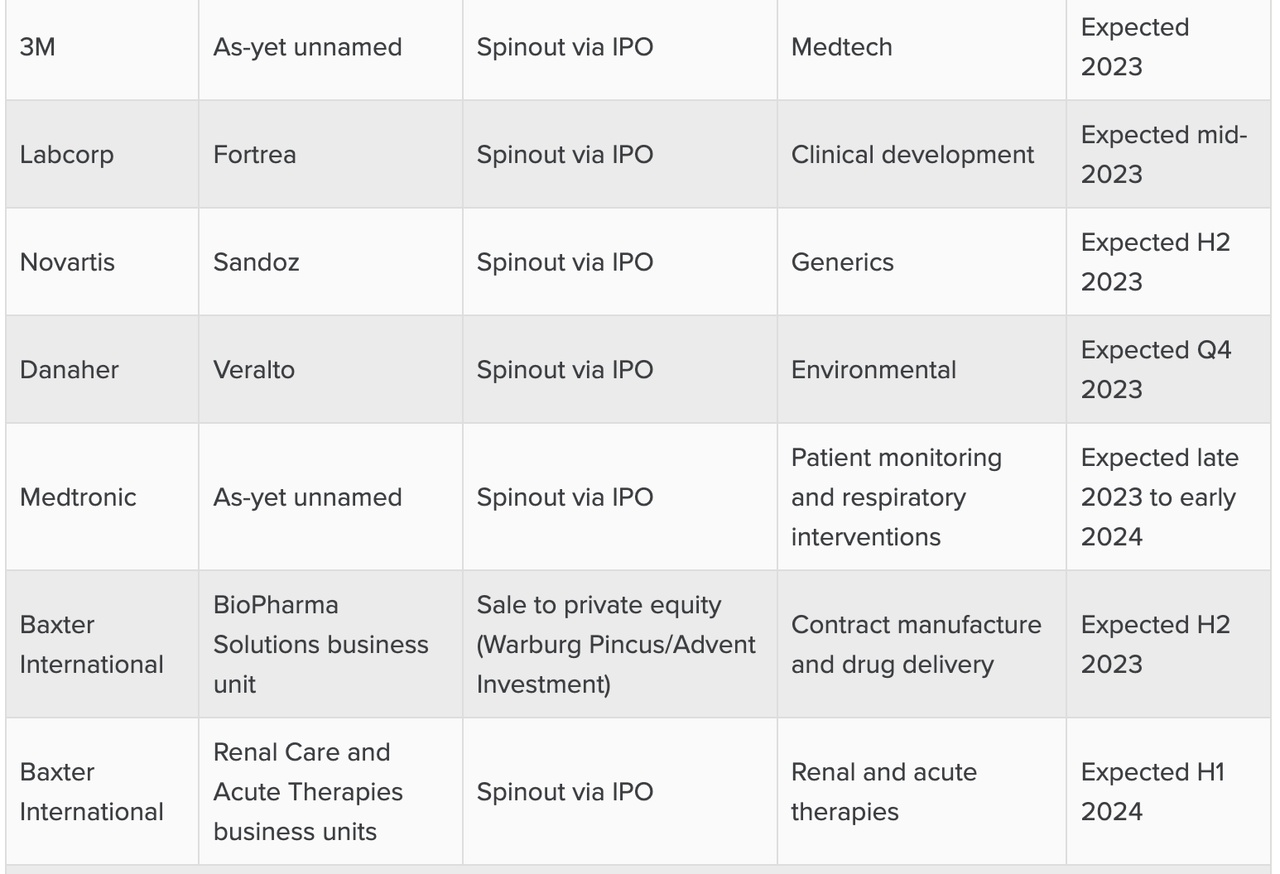
Task: Click the Danaher cell
Action: [69, 370]
